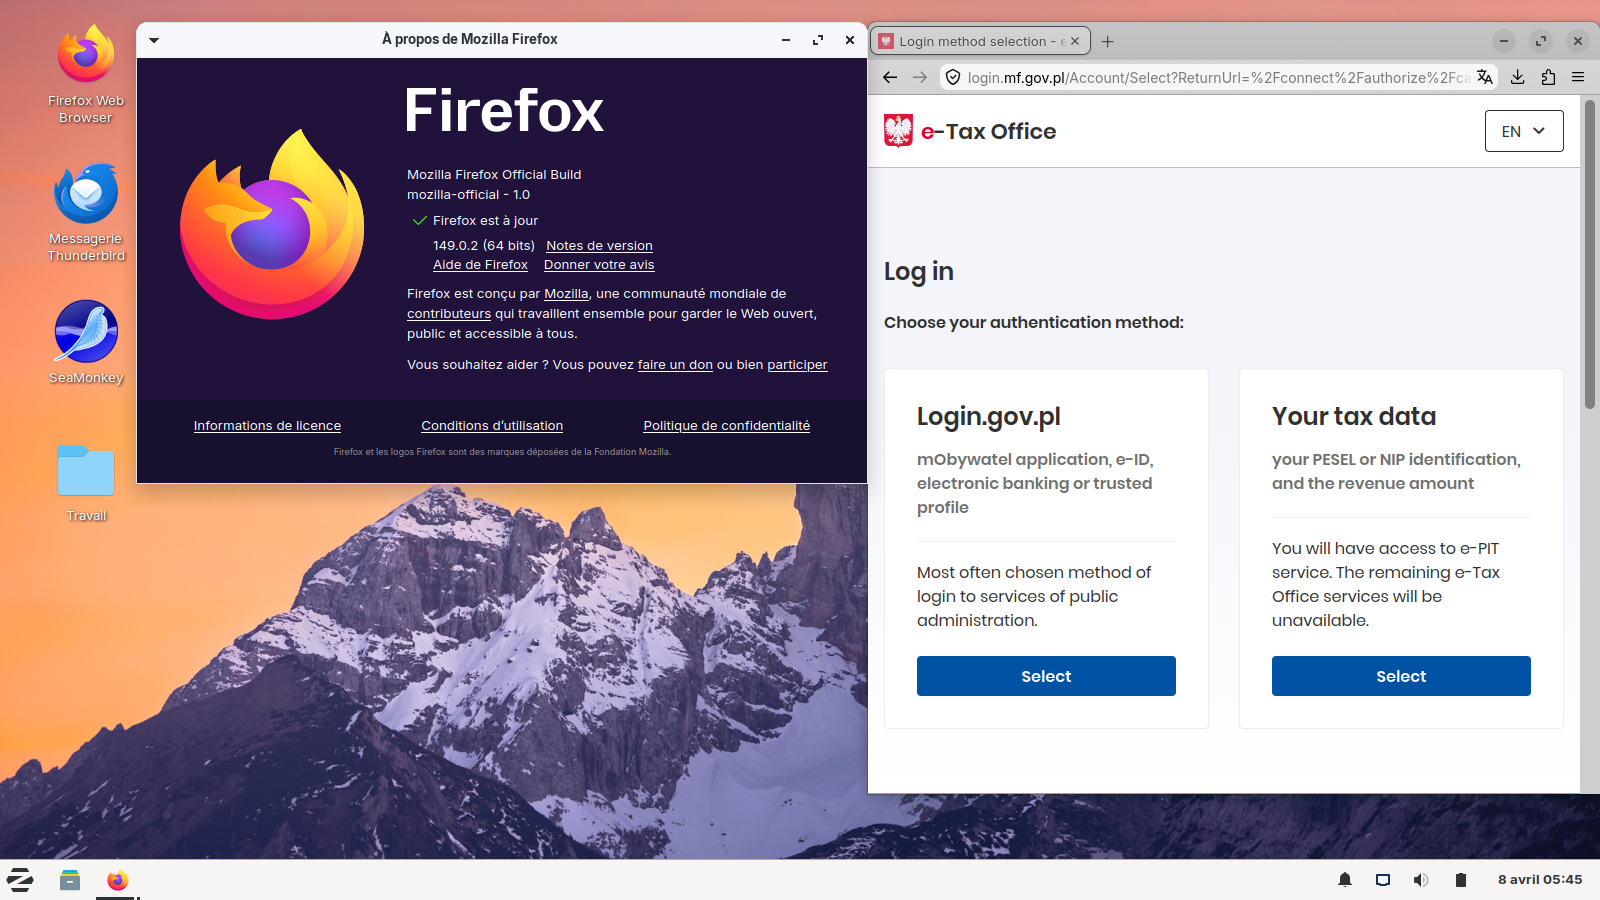The image size is (1600, 900).
Task: Open the Donner votre avis link
Action: tap(599, 265)
